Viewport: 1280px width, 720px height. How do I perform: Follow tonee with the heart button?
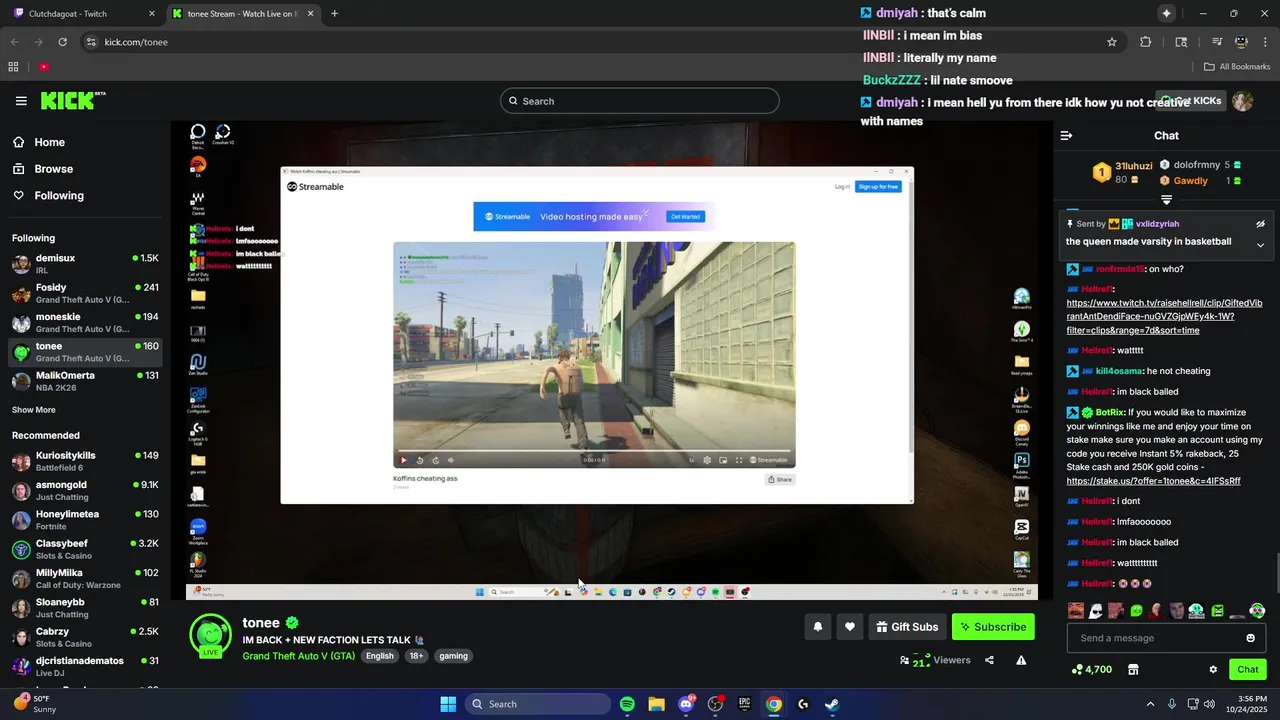850,627
